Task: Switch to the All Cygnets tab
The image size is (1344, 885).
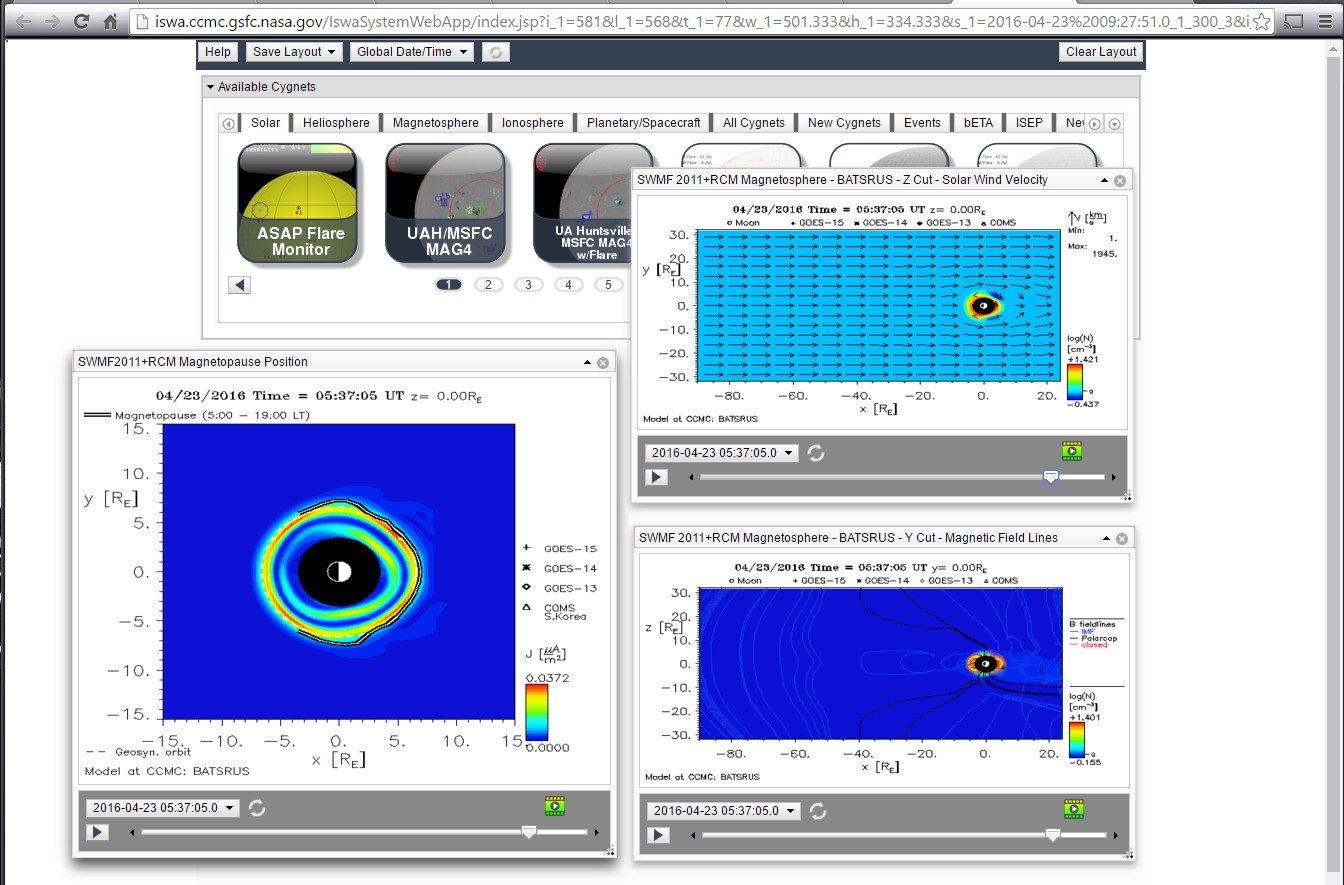Action: coord(754,123)
